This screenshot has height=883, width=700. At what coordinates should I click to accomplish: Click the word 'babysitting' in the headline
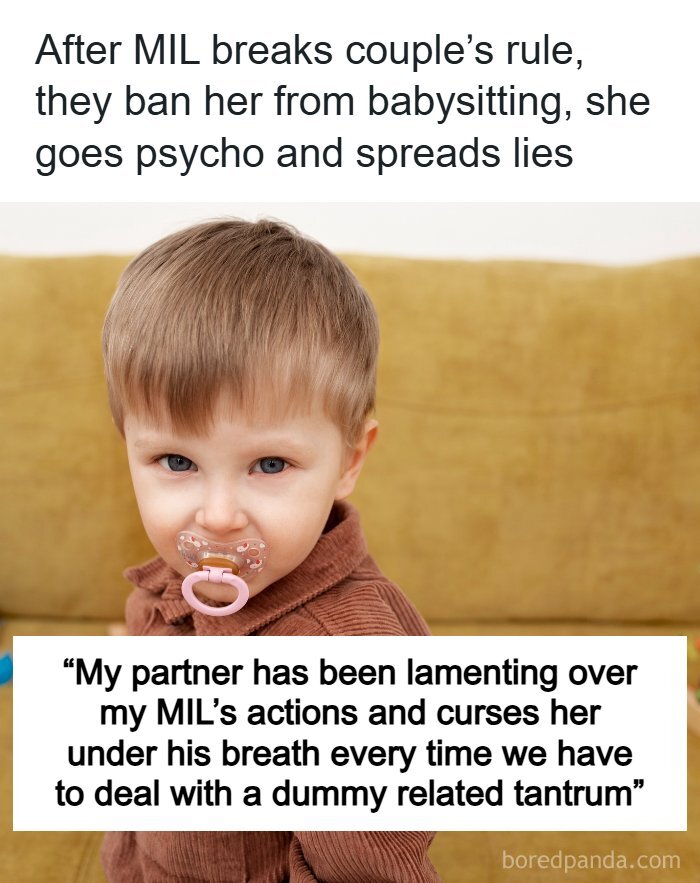tap(464, 104)
